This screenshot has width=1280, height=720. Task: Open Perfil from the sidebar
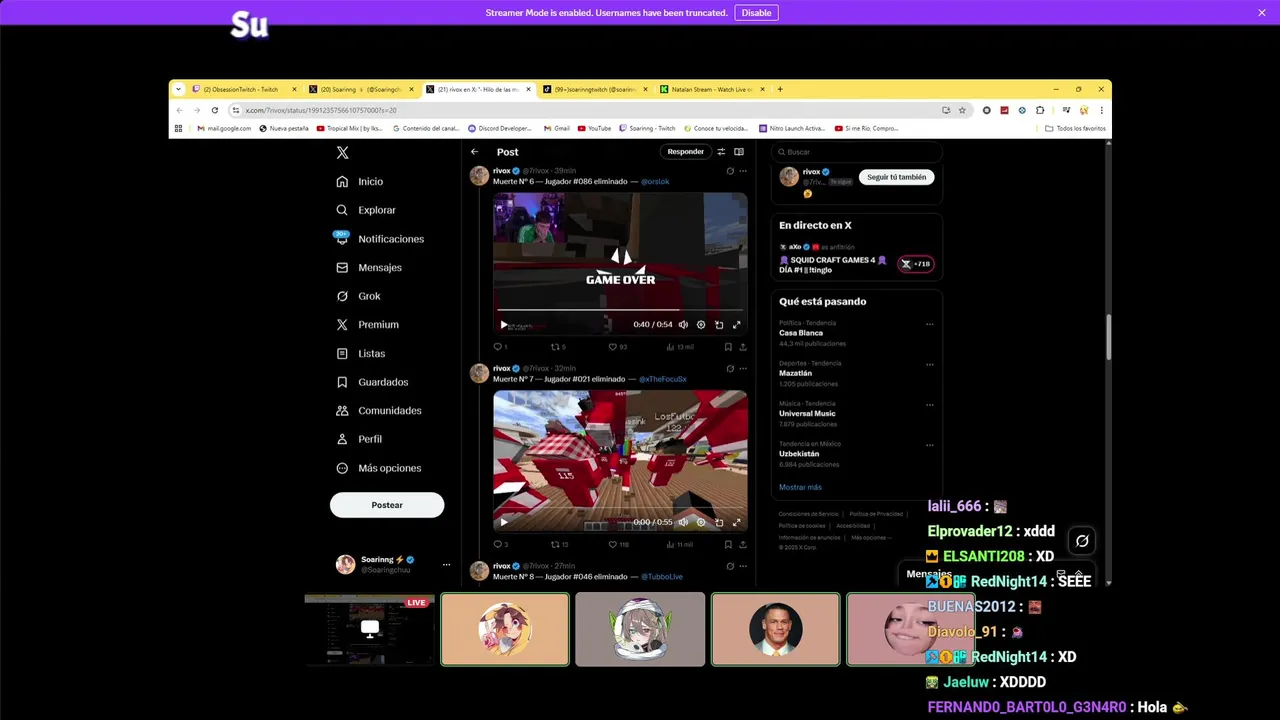click(x=359, y=439)
